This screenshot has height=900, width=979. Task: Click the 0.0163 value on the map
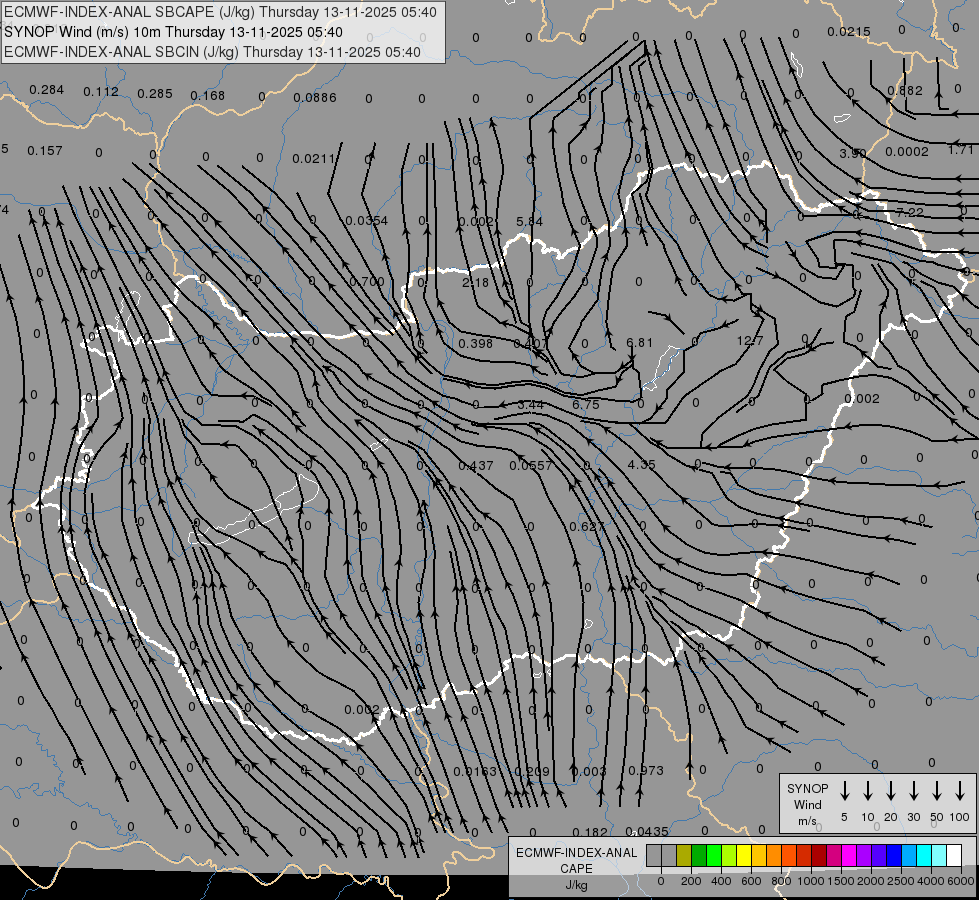tap(475, 771)
